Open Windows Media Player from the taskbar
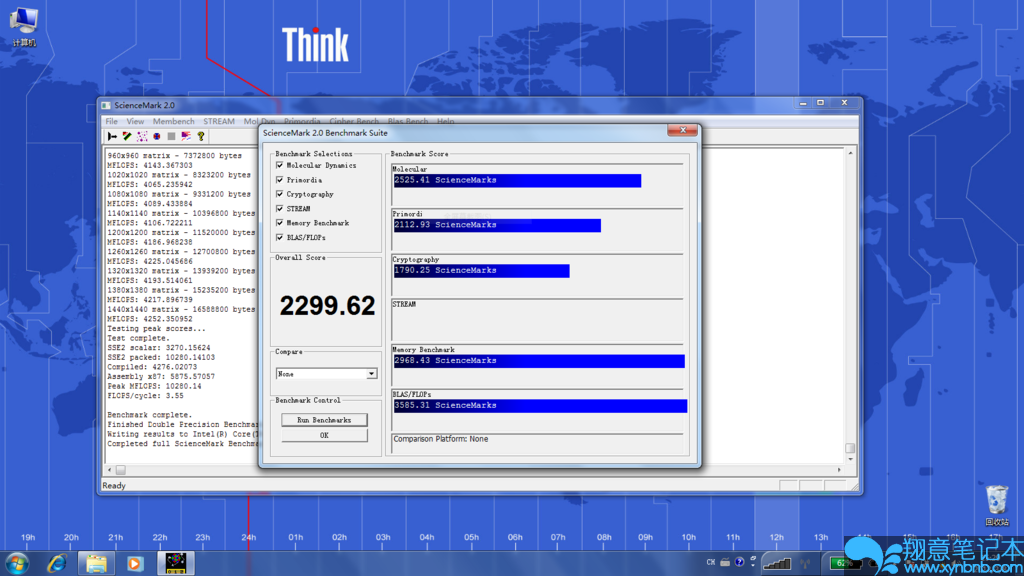Viewport: 1024px width, 576px height. 135,563
